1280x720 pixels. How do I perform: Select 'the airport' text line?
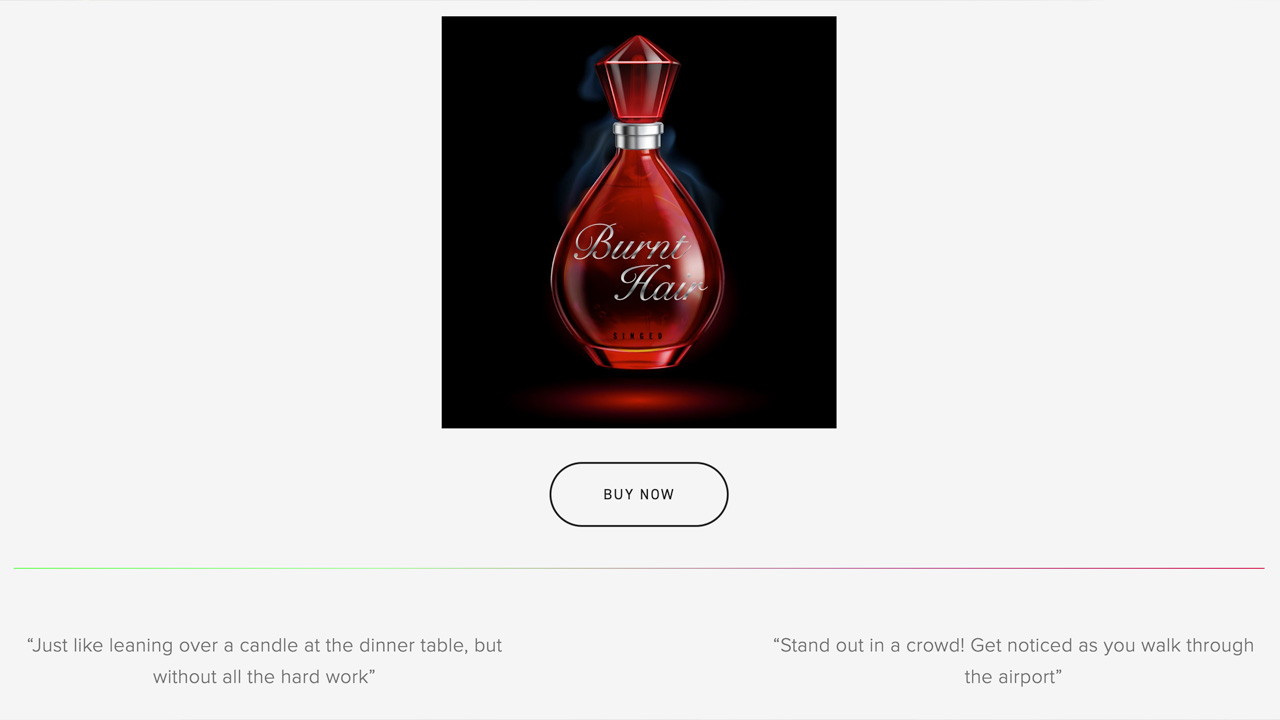point(1013,677)
